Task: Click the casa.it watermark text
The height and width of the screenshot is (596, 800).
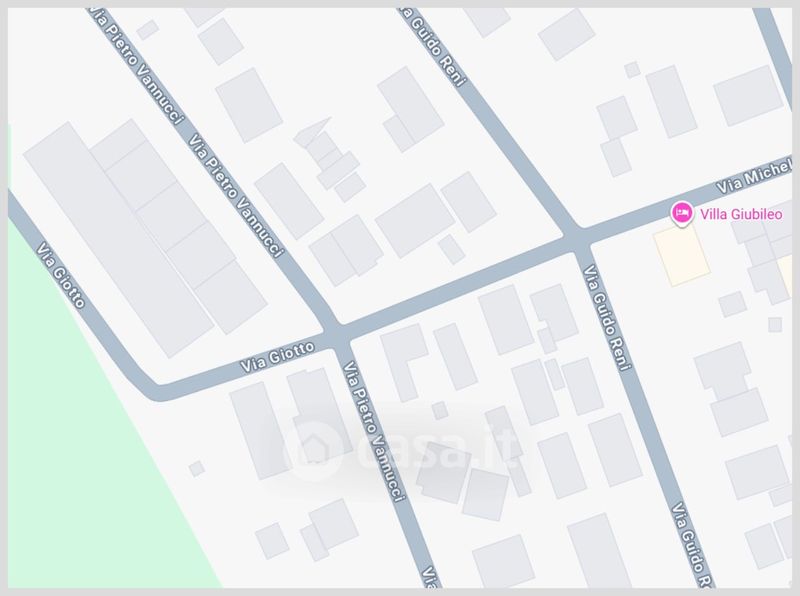Action: (x=438, y=450)
